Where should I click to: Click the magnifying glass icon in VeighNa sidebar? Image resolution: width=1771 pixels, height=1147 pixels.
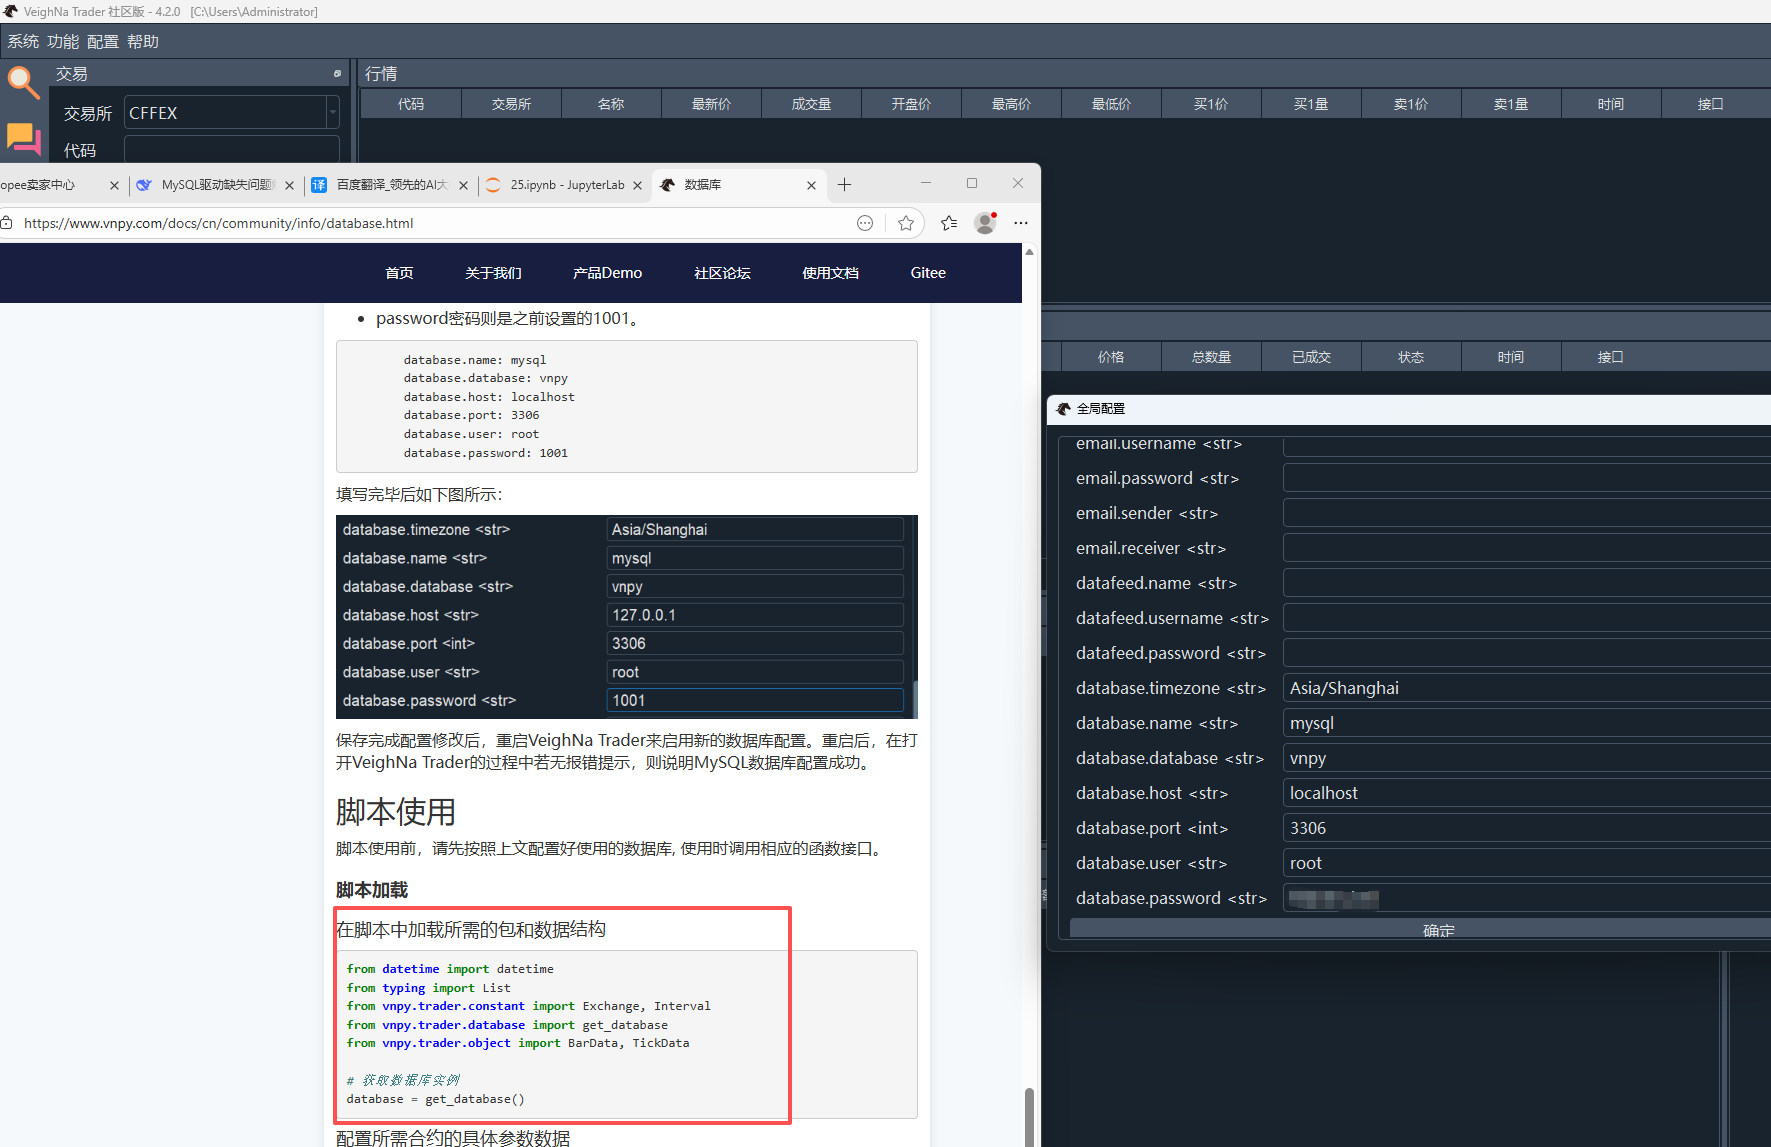pos(22,82)
